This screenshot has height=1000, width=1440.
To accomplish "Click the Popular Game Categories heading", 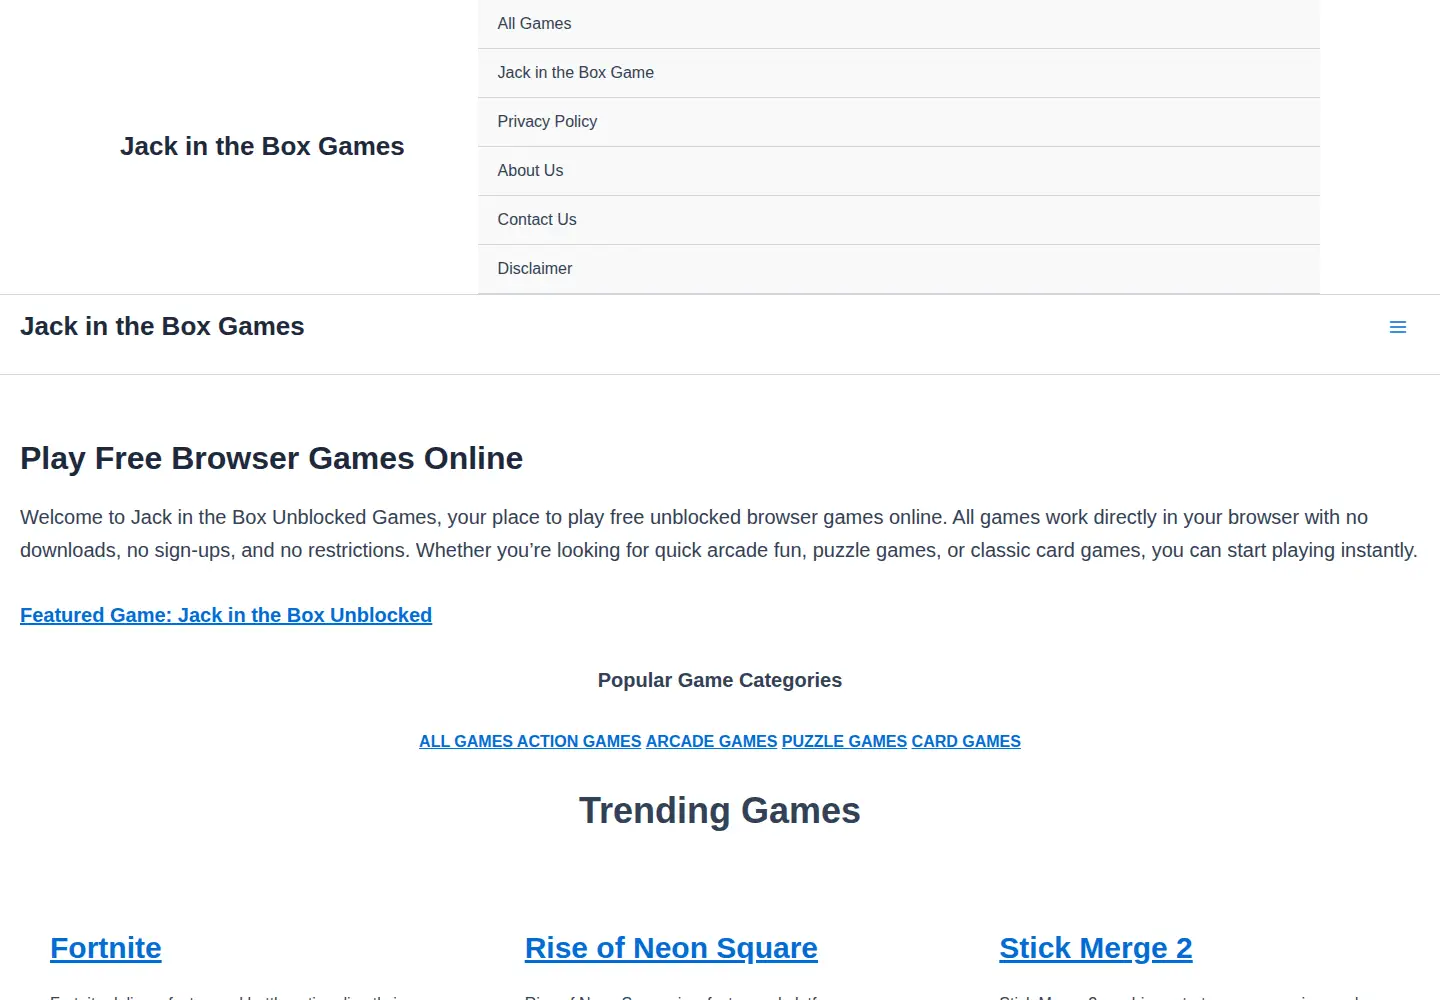I will pyautogui.click(x=720, y=680).
